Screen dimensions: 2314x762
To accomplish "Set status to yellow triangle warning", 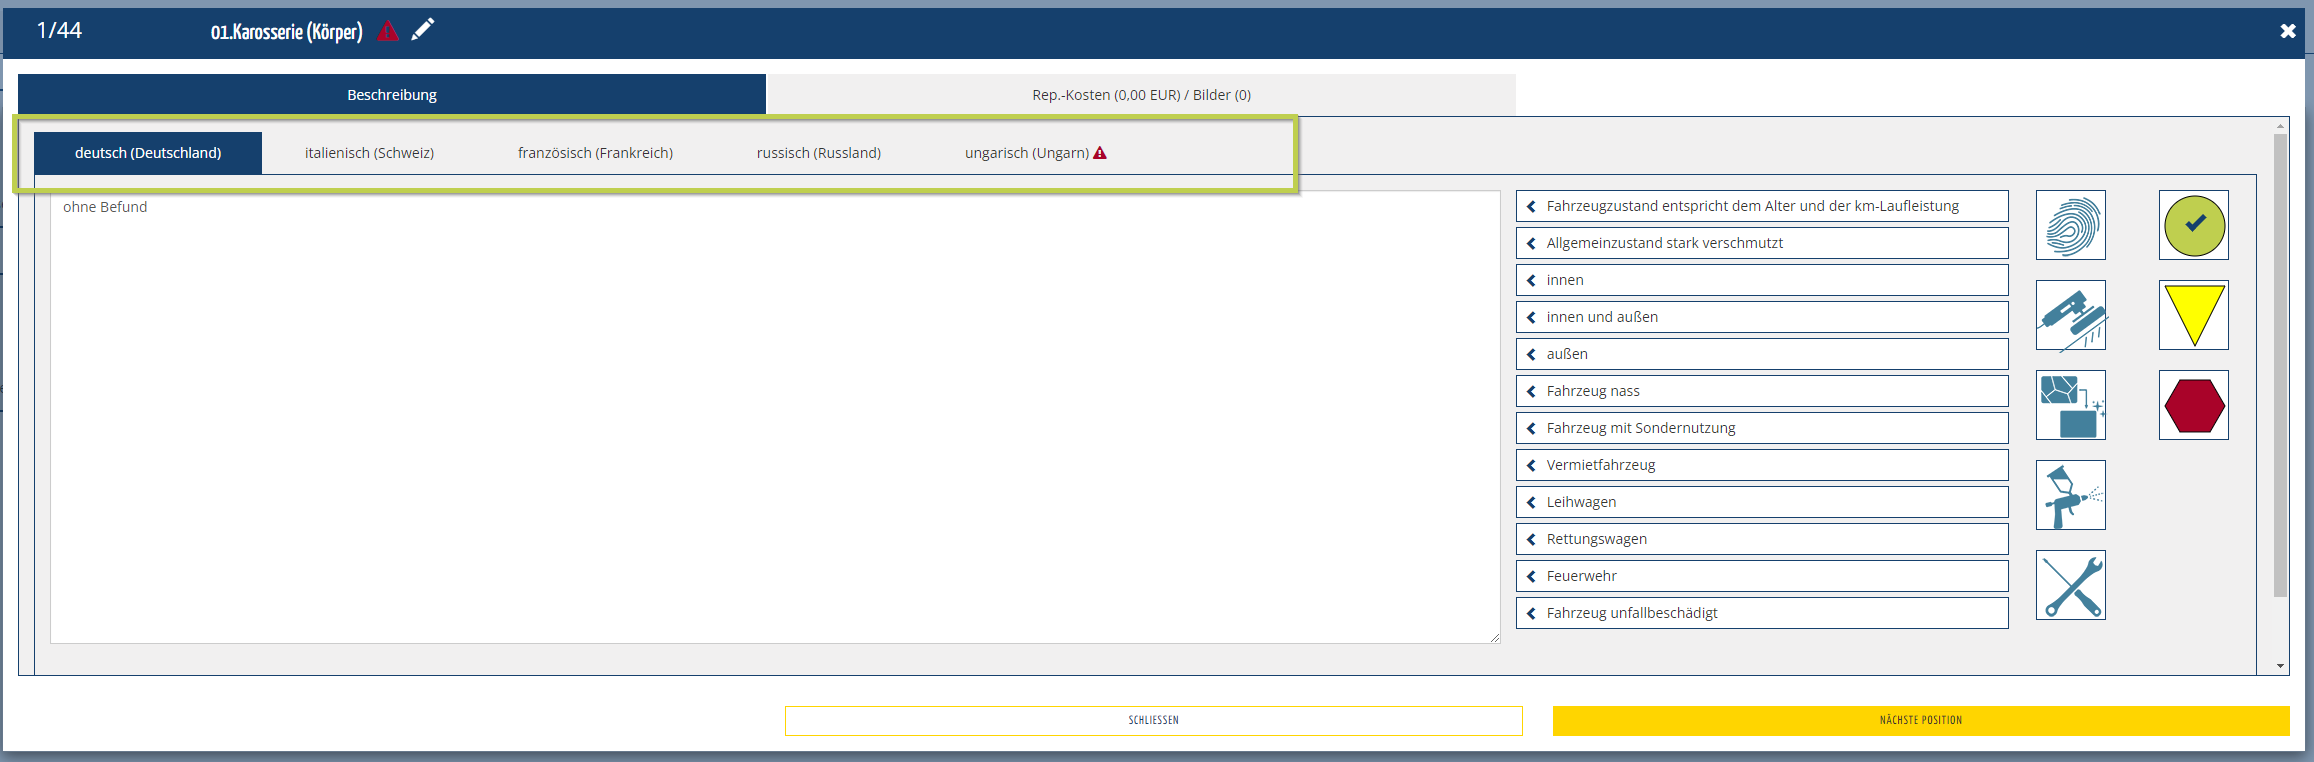I will tap(2193, 315).
